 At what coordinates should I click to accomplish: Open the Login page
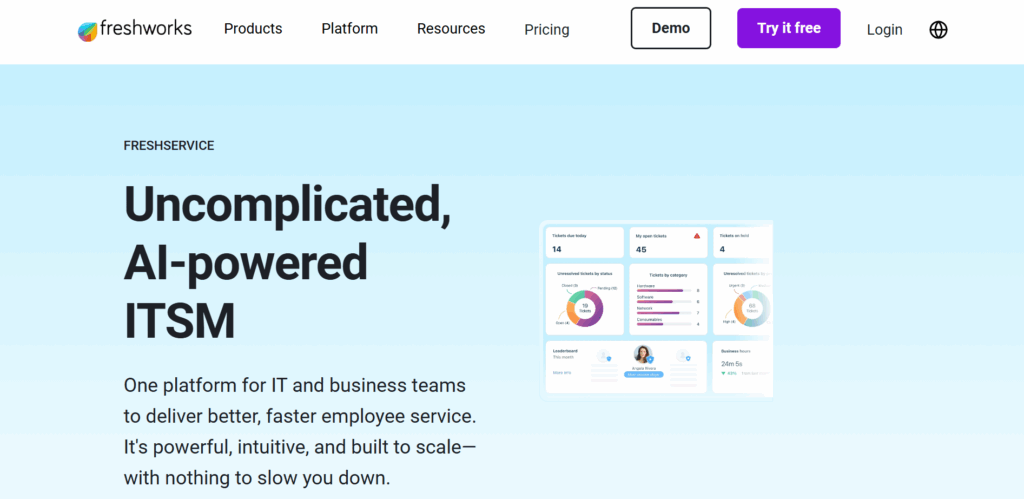(x=884, y=30)
